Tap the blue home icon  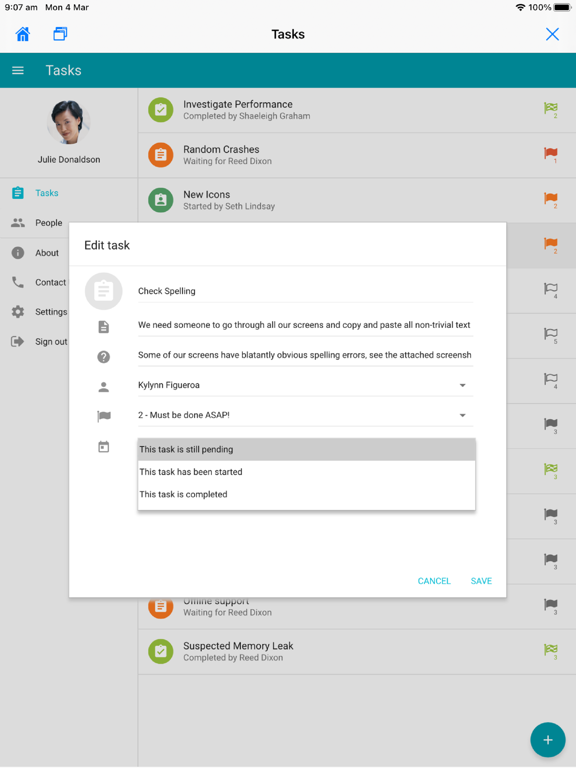tap(23, 34)
